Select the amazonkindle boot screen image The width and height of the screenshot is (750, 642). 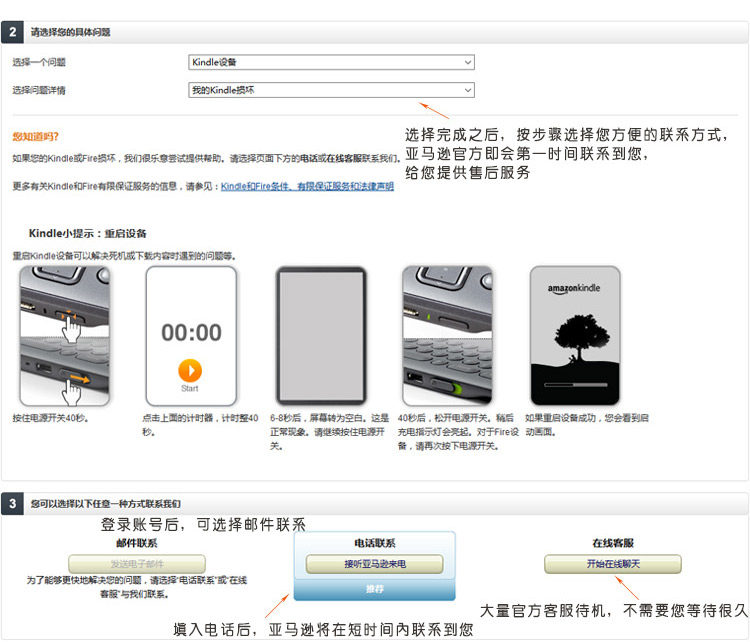(575, 336)
